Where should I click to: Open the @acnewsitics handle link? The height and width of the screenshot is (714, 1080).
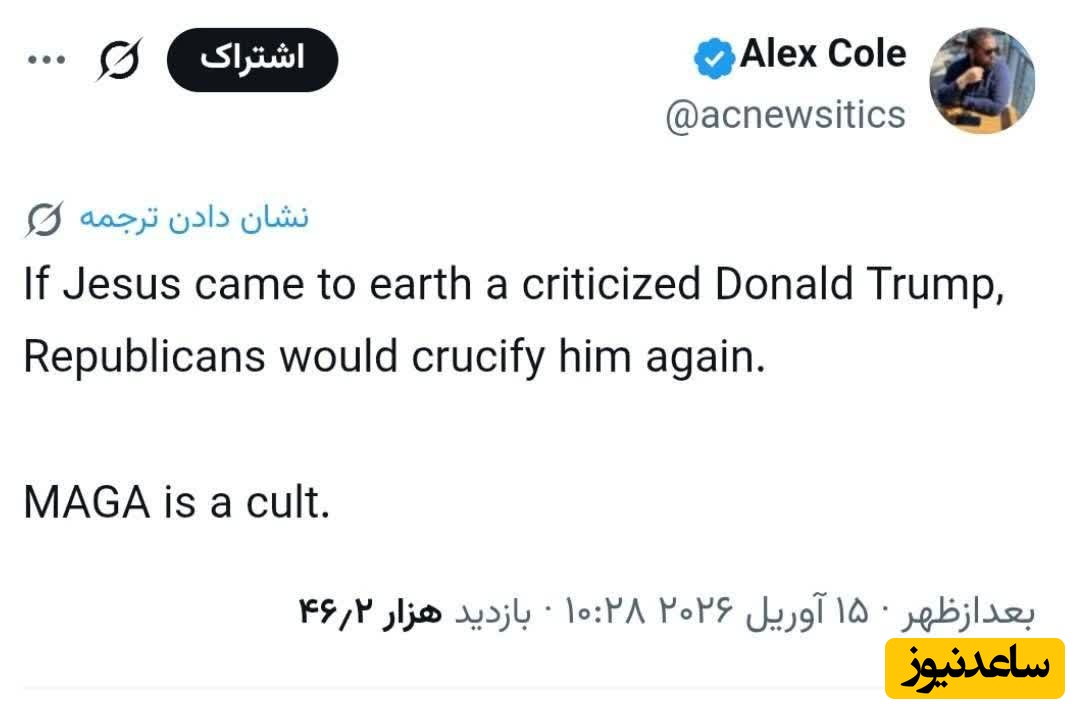[x=785, y=115]
